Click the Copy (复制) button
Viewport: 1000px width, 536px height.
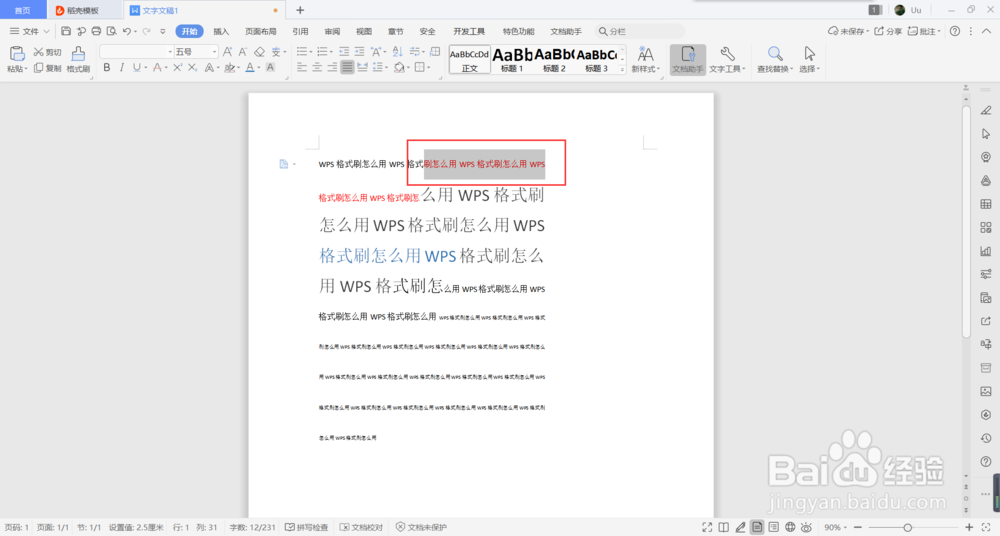(x=48, y=68)
